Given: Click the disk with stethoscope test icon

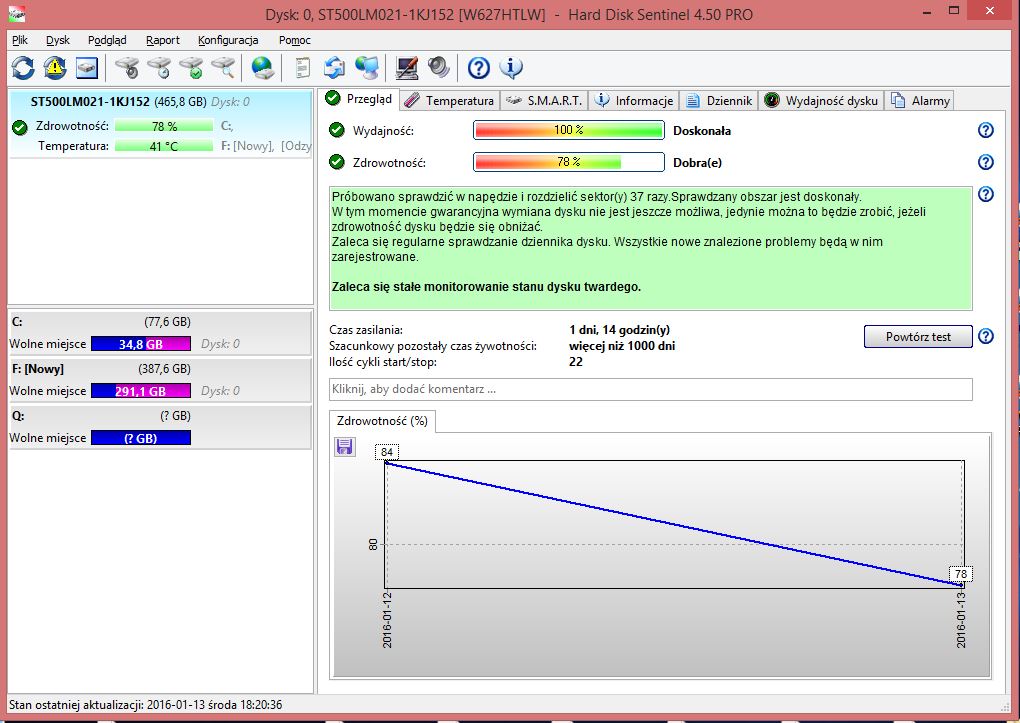Looking at the screenshot, I should pos(127,68).
